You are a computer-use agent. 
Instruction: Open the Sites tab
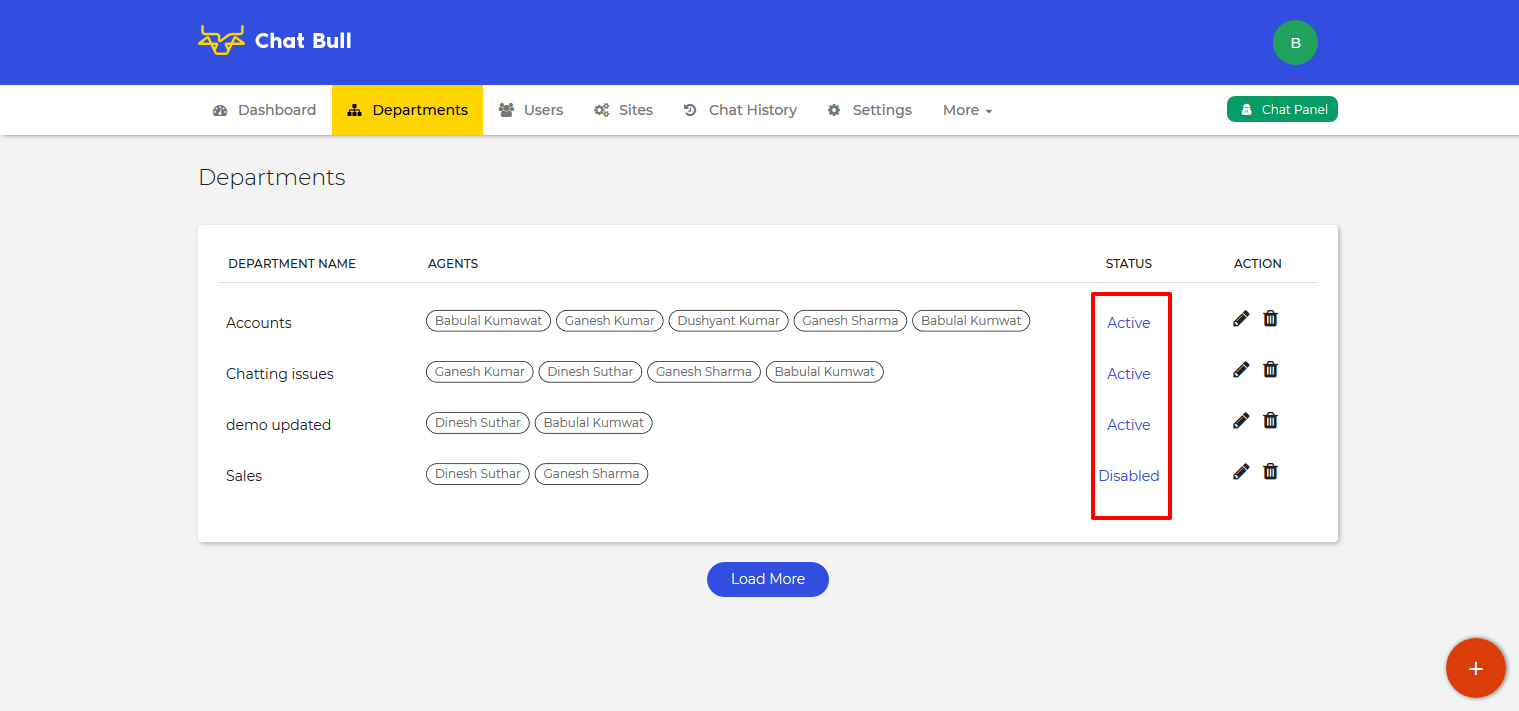coord(623,110)
